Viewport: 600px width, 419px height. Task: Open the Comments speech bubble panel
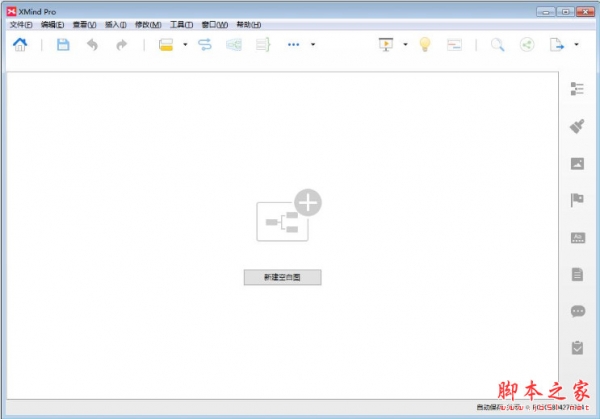(x=578, y=311)
